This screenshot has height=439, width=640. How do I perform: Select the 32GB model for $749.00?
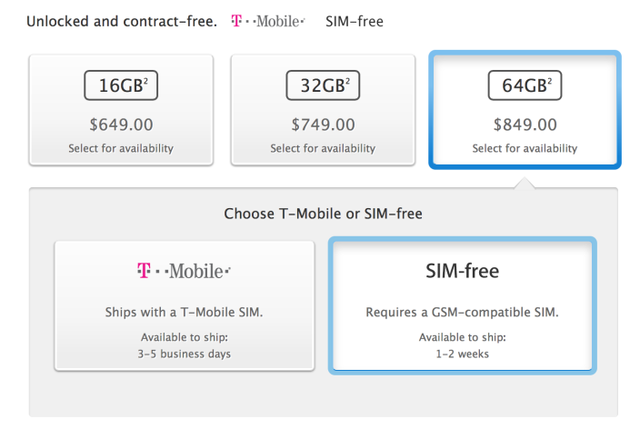[x=322, y=110]
